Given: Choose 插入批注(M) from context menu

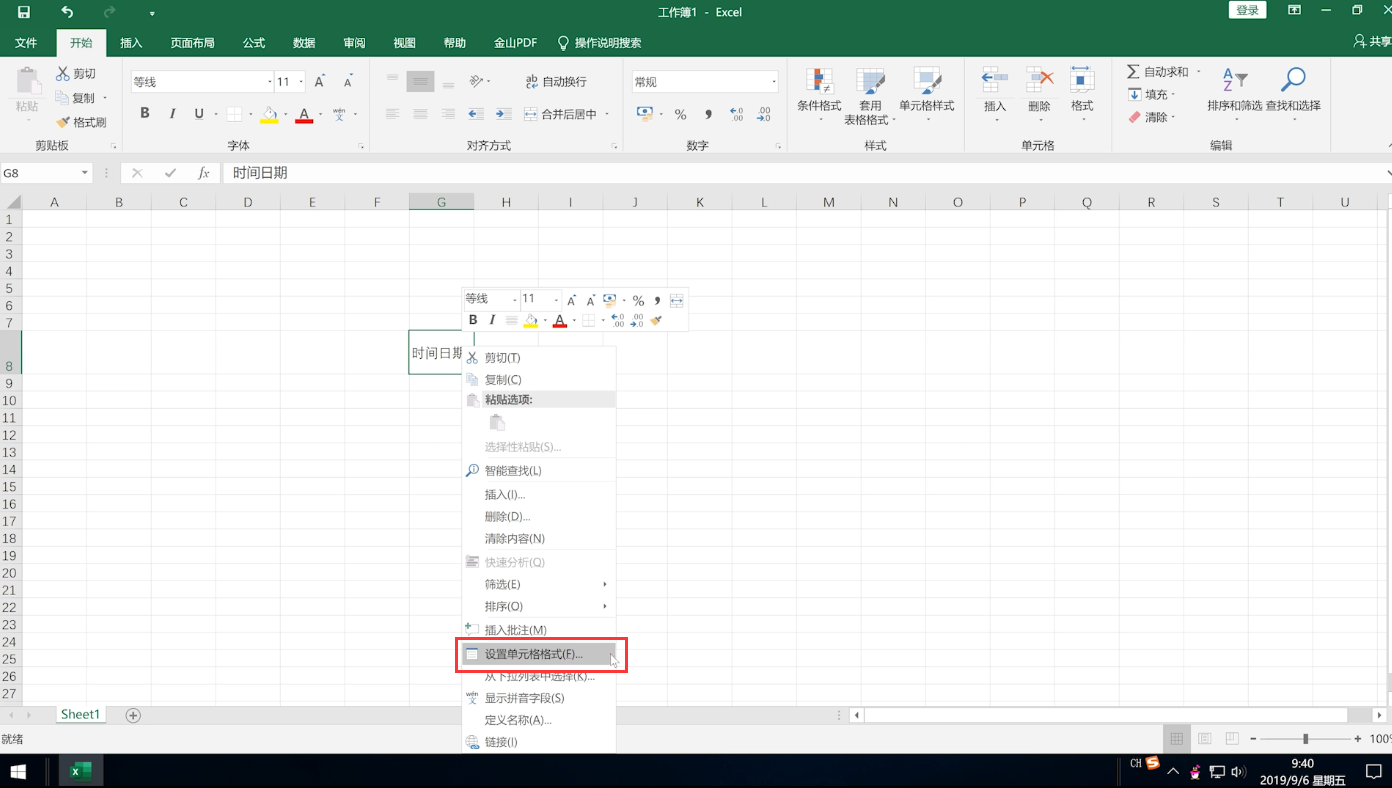Looking at the screenshot, I should 539,630.
